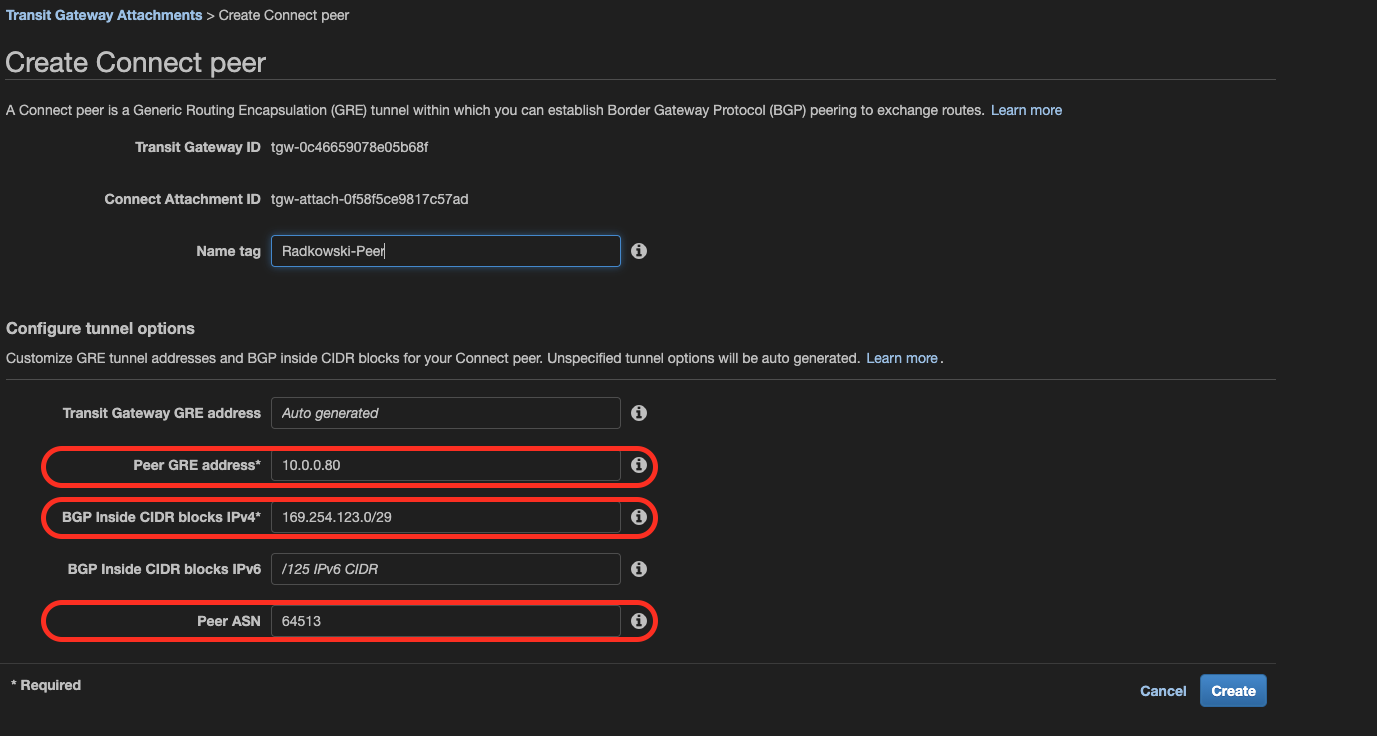Click the Create Connect peer heading

pyautogui.click(x=136, y=63)
